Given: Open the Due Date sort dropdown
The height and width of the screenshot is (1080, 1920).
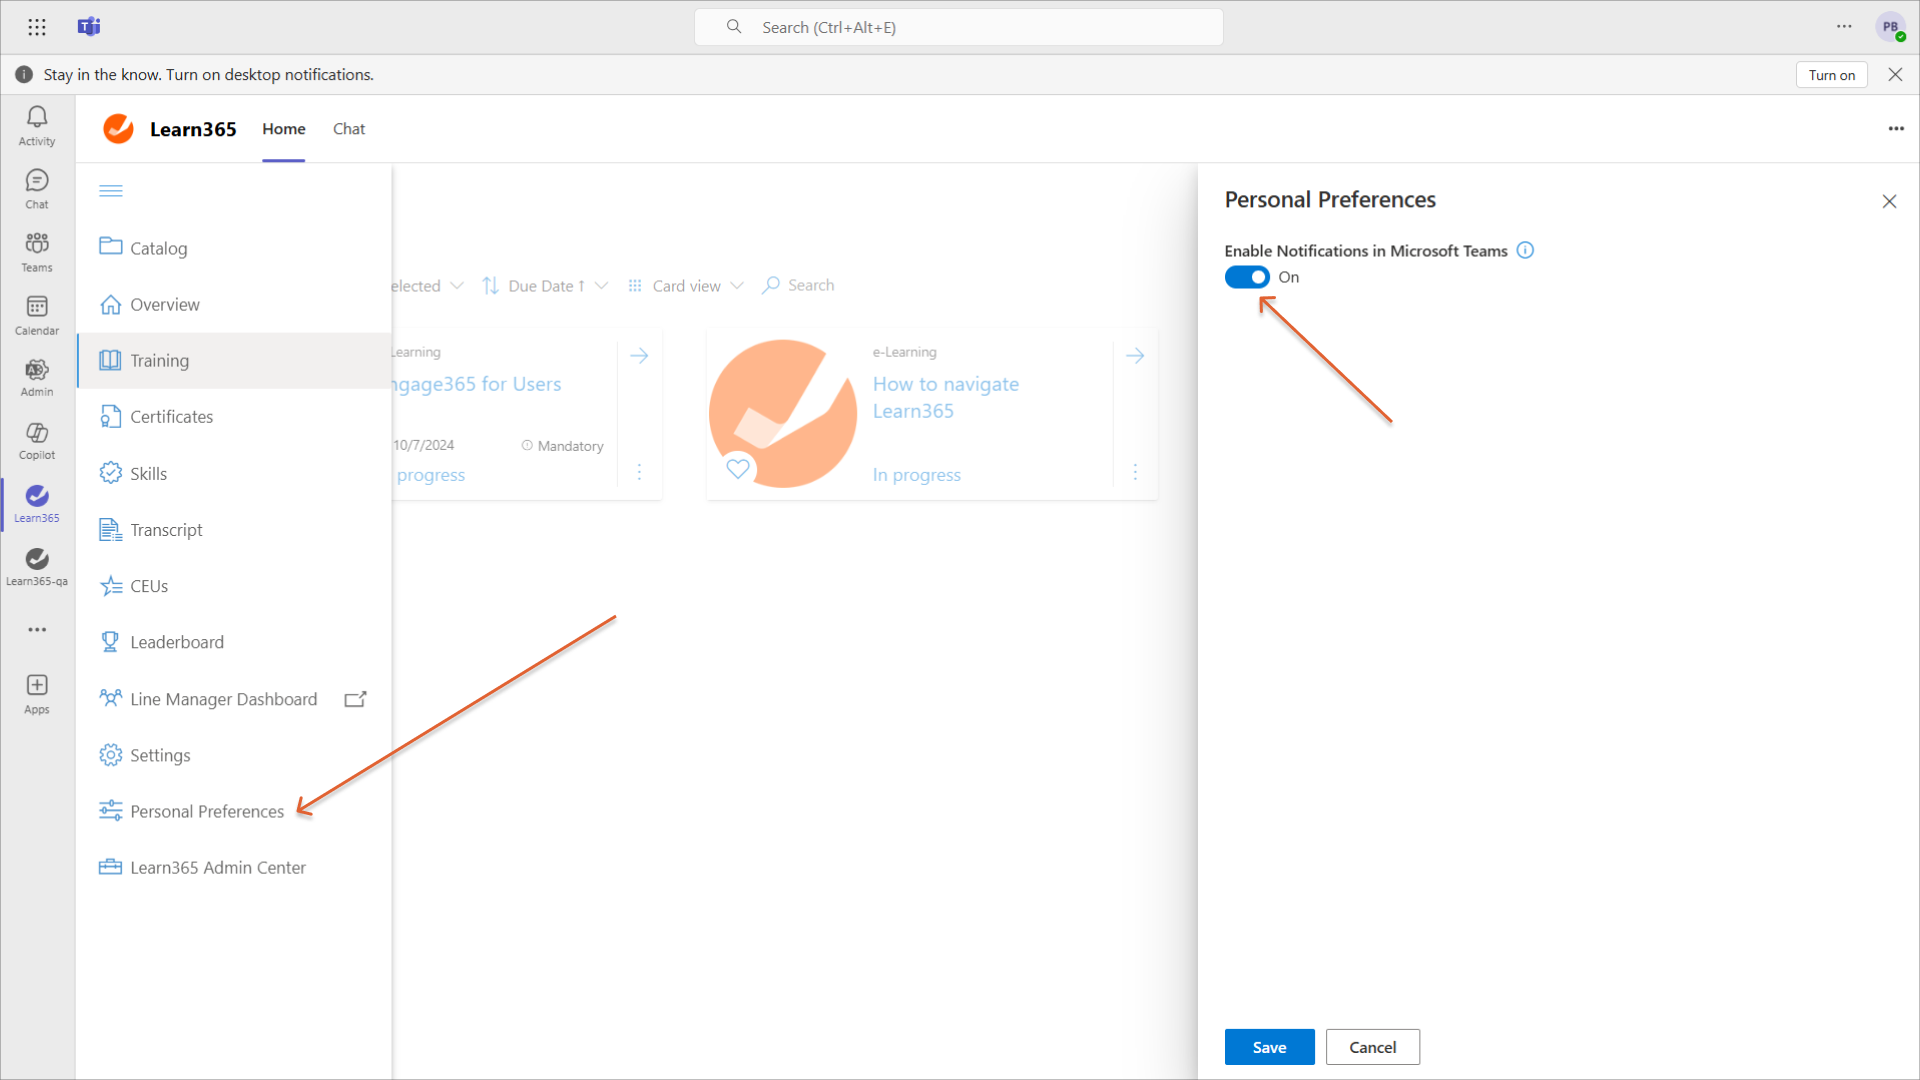Looking at the screenshot, I should pyautogui.click(x=546, y=286).
